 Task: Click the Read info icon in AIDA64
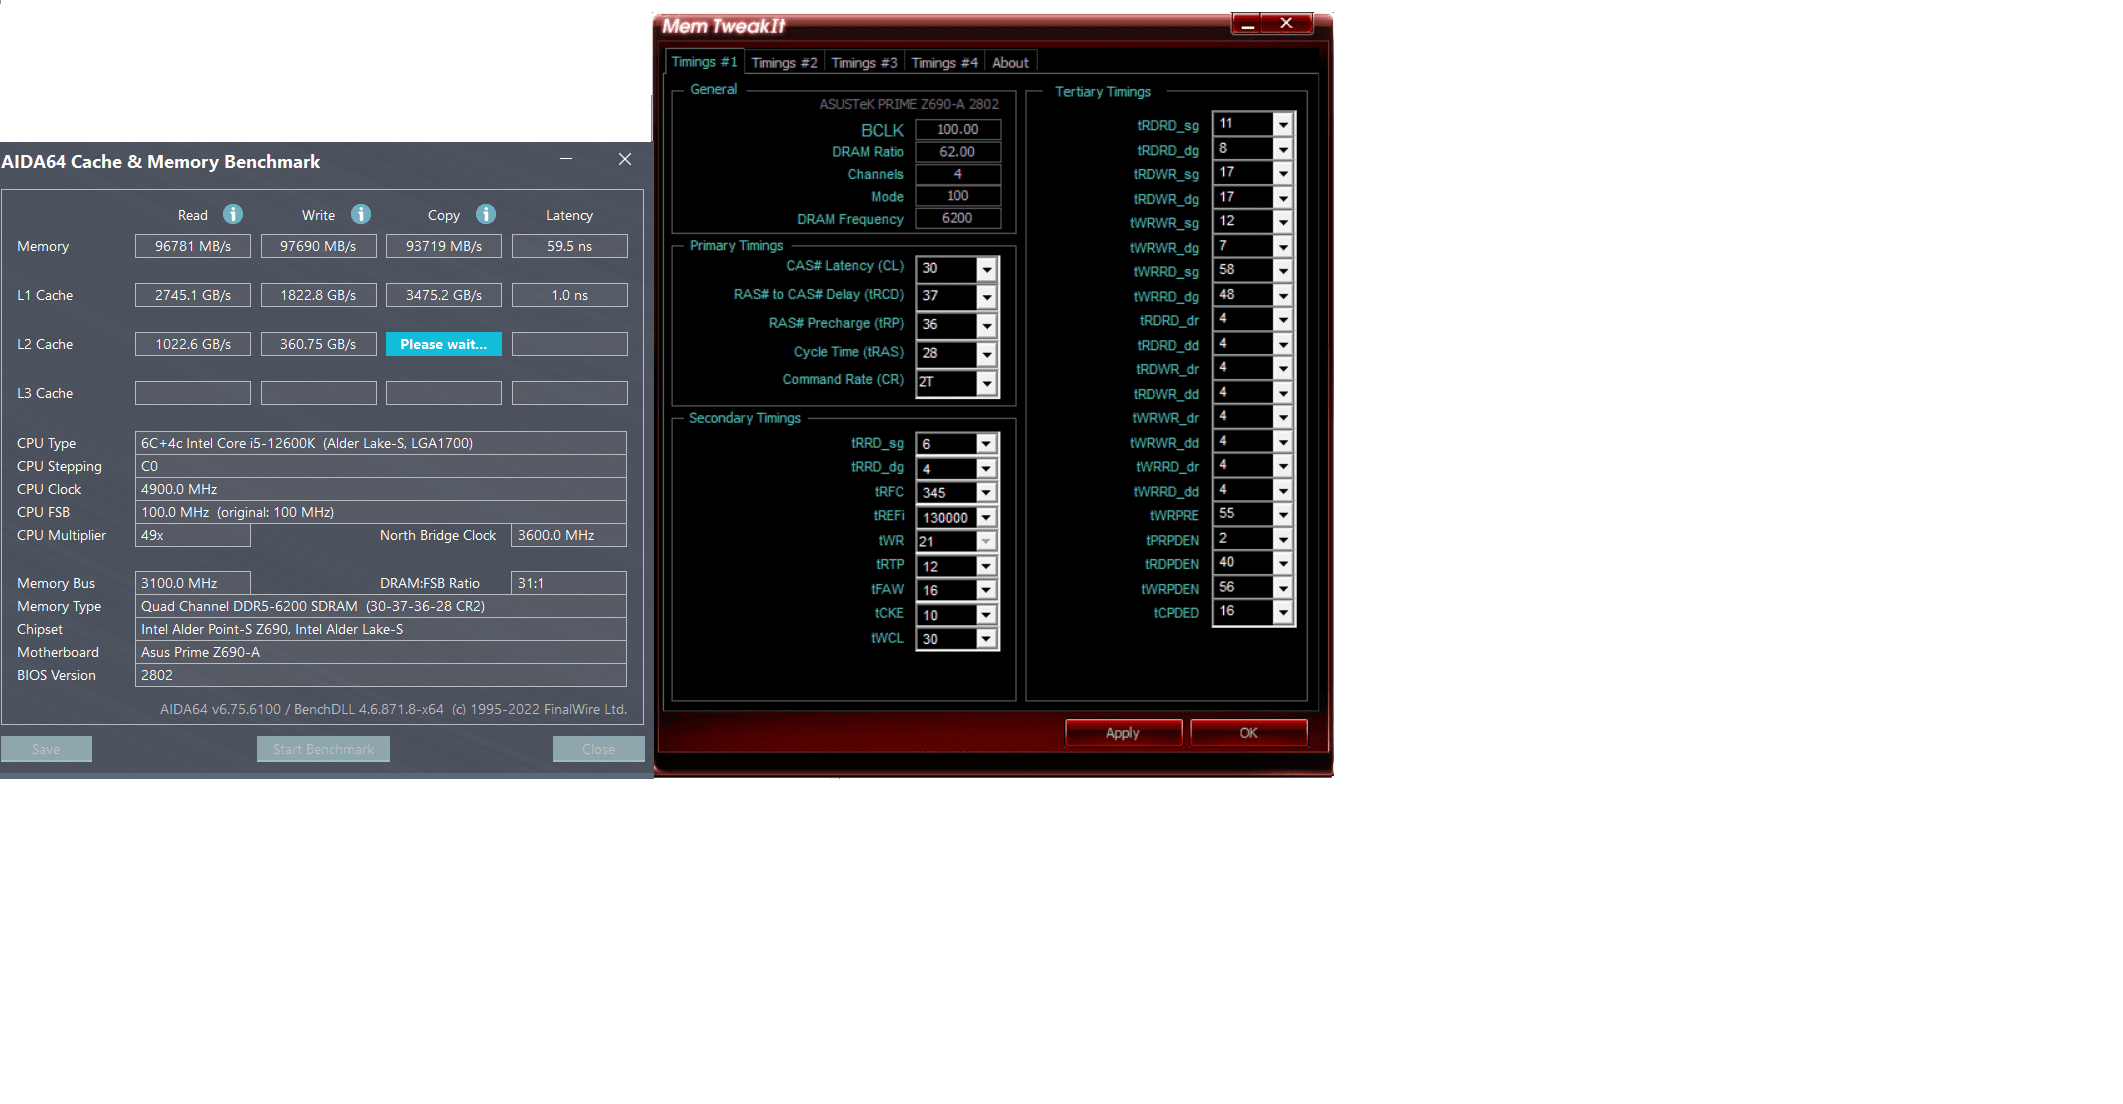233,214
